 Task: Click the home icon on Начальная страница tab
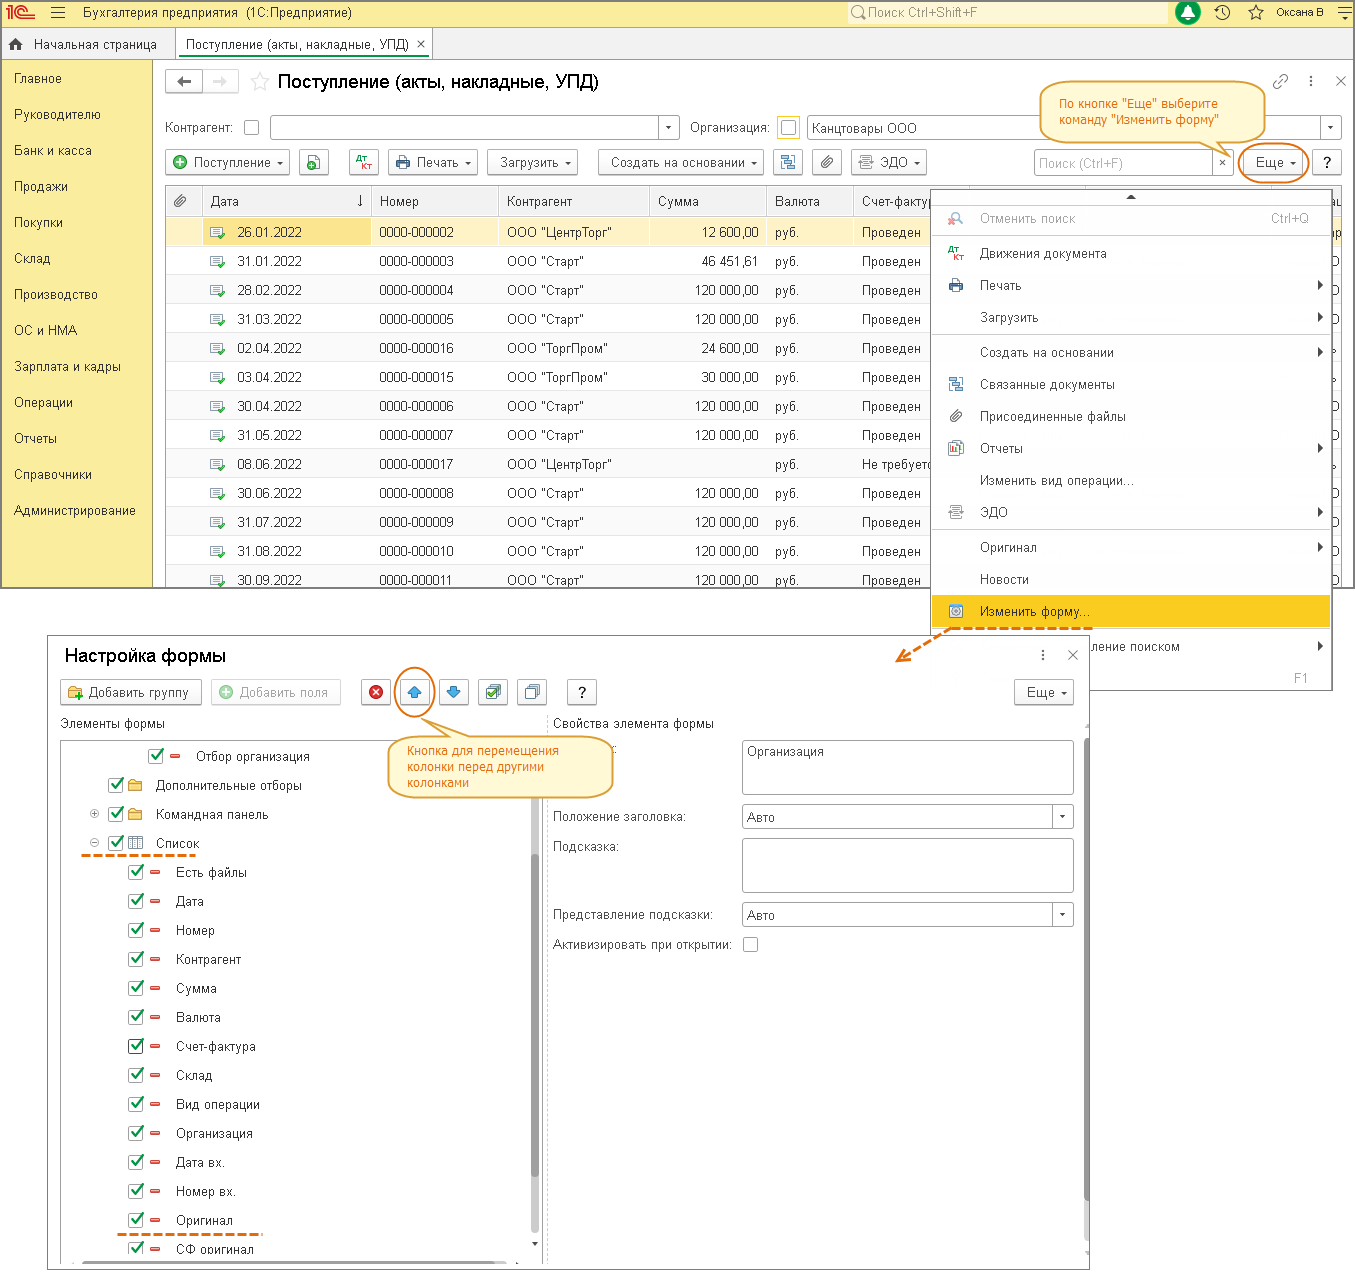tap(15, 44)
